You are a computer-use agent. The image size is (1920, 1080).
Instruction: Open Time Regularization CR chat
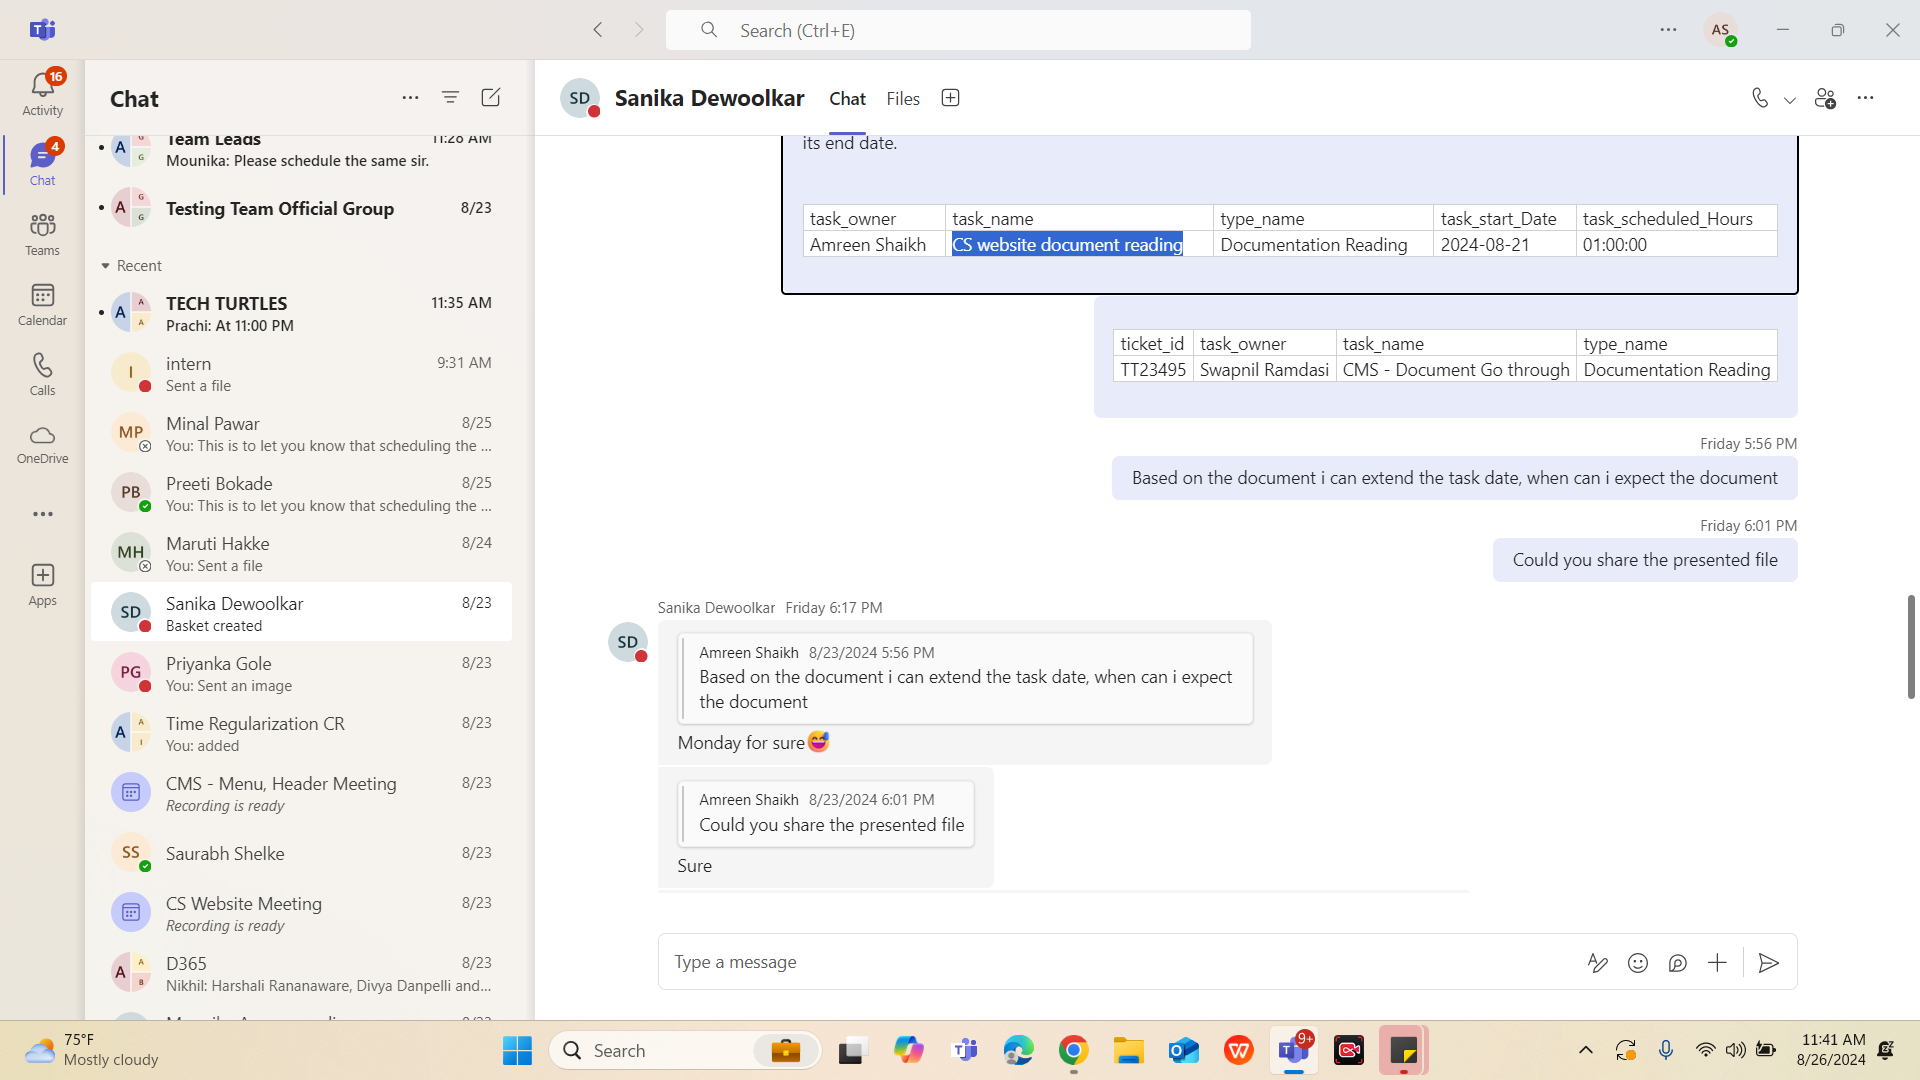tap(301, 733)
